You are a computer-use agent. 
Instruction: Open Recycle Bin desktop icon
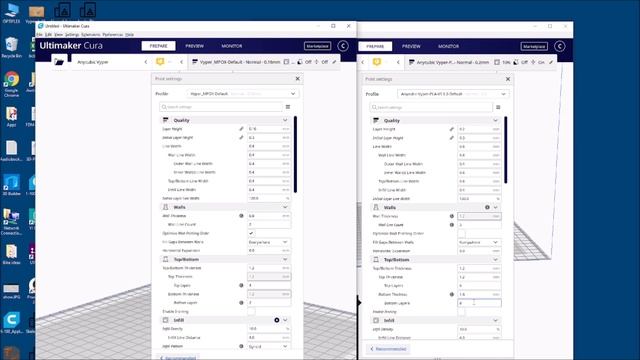click(x=11, y=47)
